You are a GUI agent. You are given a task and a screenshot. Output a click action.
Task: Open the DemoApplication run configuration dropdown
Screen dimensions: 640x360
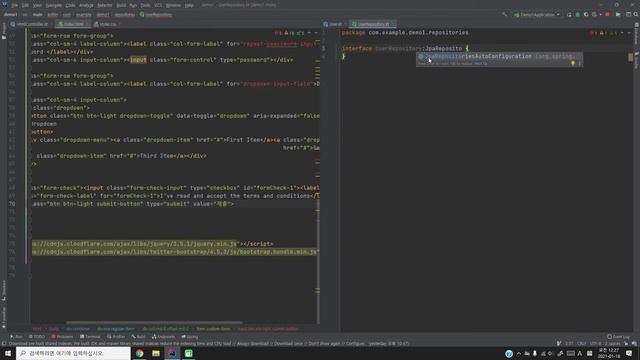pos(536,15)
